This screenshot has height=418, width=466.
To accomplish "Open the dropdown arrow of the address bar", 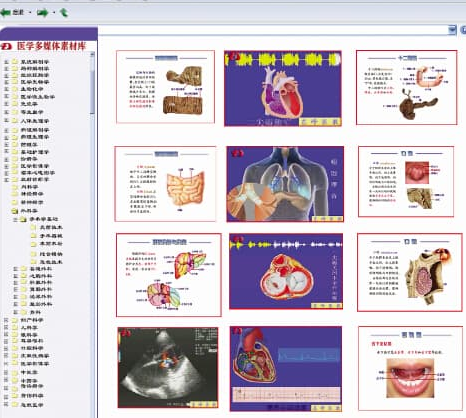I will click(x=452, y=30).
